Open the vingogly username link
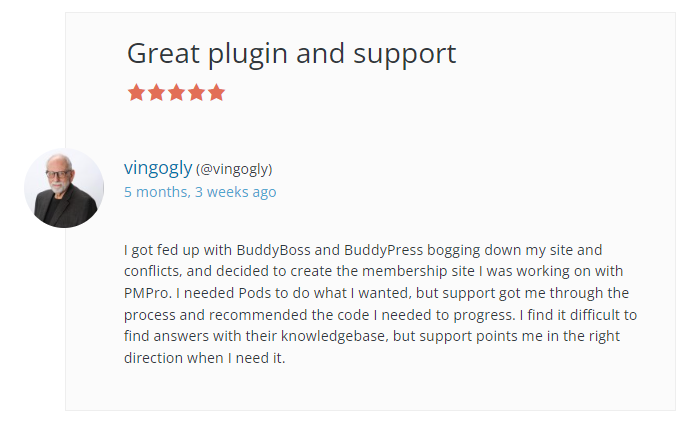698x424 pixels. [157, 168]
